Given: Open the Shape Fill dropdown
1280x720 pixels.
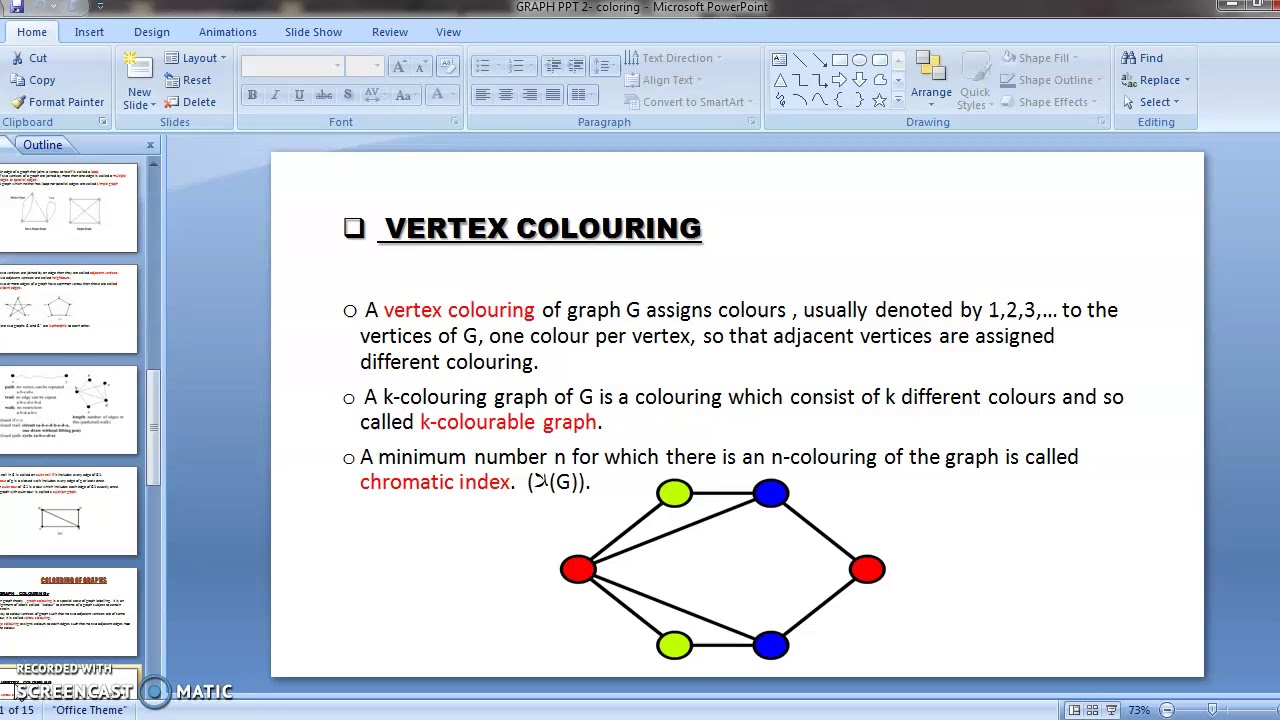Looking at the screenshot, I should (x=1042, y=58).
